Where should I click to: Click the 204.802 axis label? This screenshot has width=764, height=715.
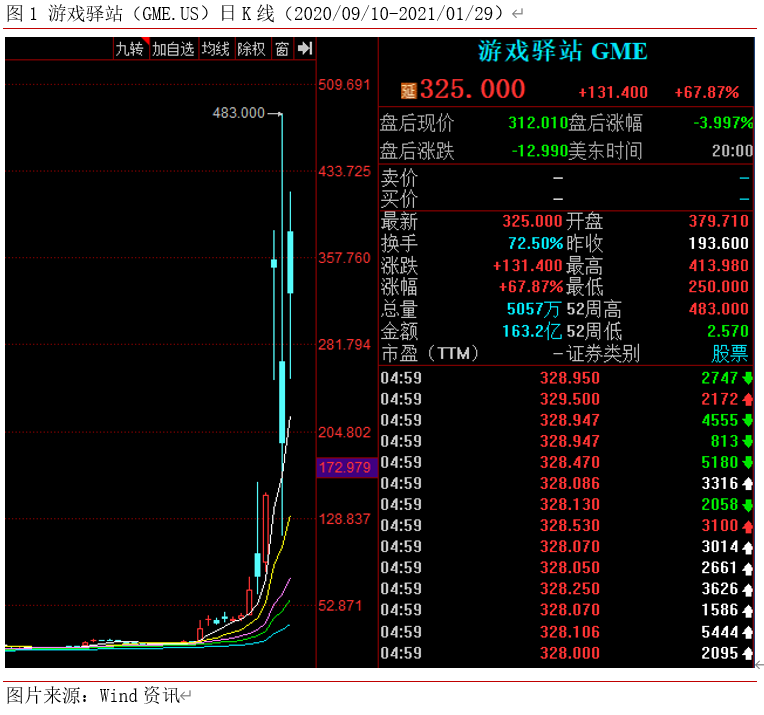(344, 432)
